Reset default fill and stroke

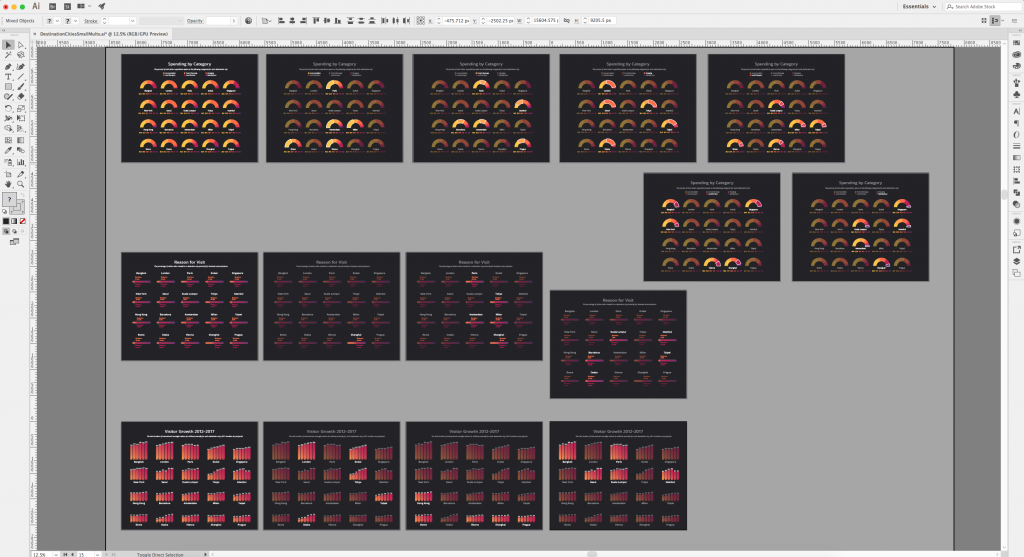[x=5, y=210]
